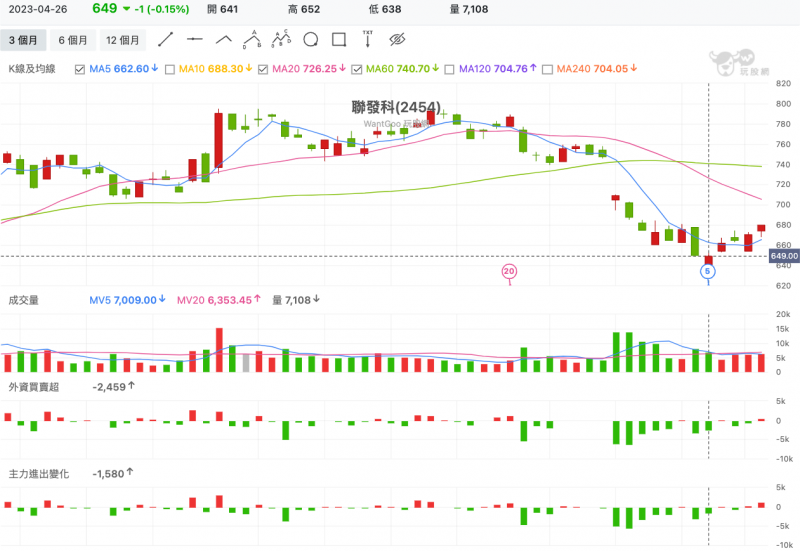Activate the TXT text annotation tool
800x551 pixels.
367,40
